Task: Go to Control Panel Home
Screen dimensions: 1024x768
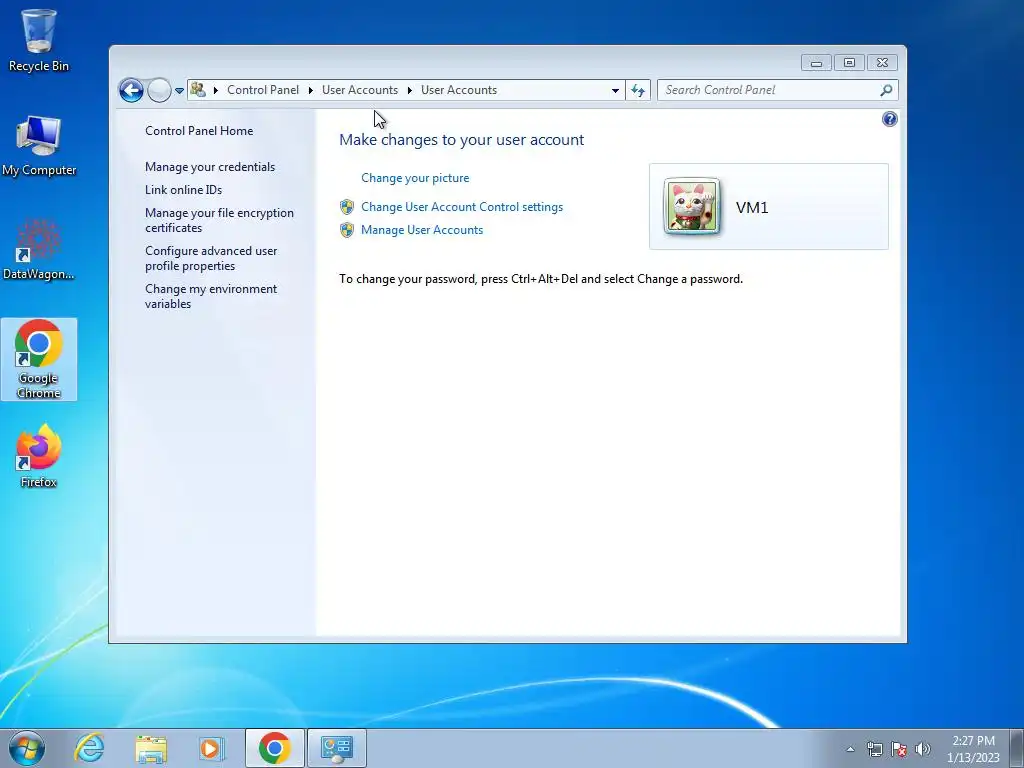Action: [x=199, y=131]
